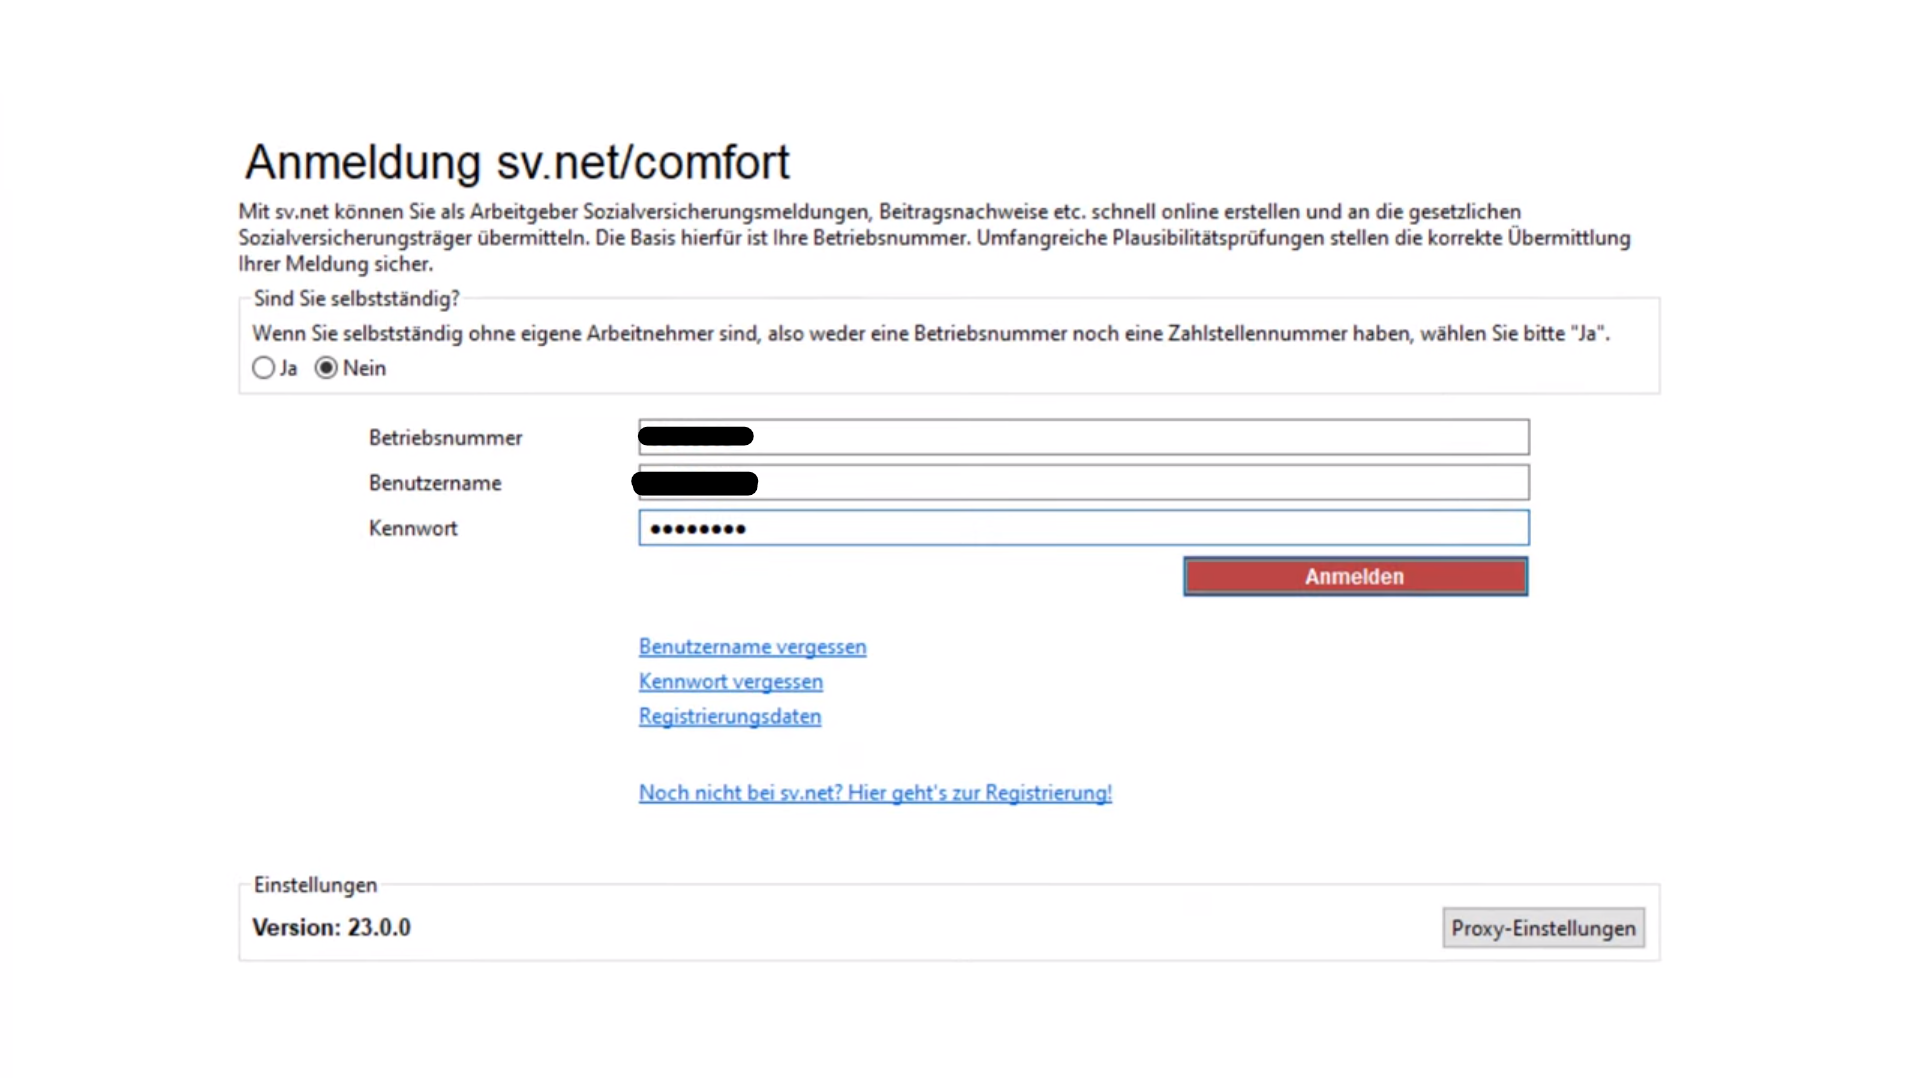This screenshot has width=1920, height=1078.
Task: Click the Benutzername input field
Action: [x=1084, y=482]
